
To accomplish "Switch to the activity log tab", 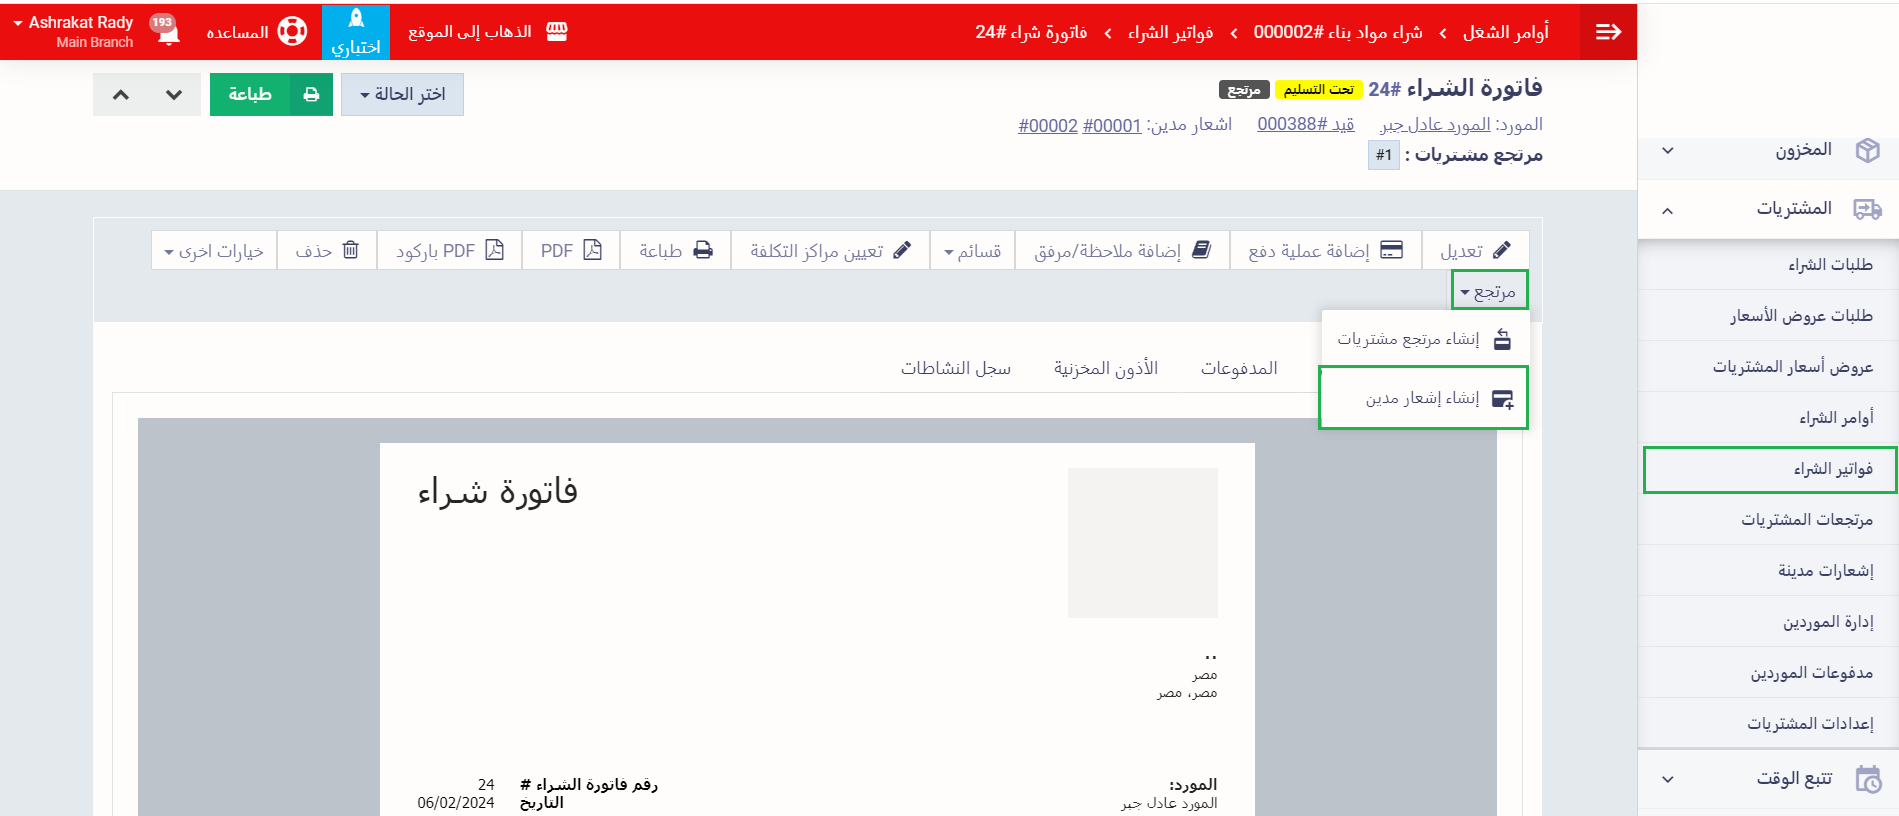I will [955, 368].
